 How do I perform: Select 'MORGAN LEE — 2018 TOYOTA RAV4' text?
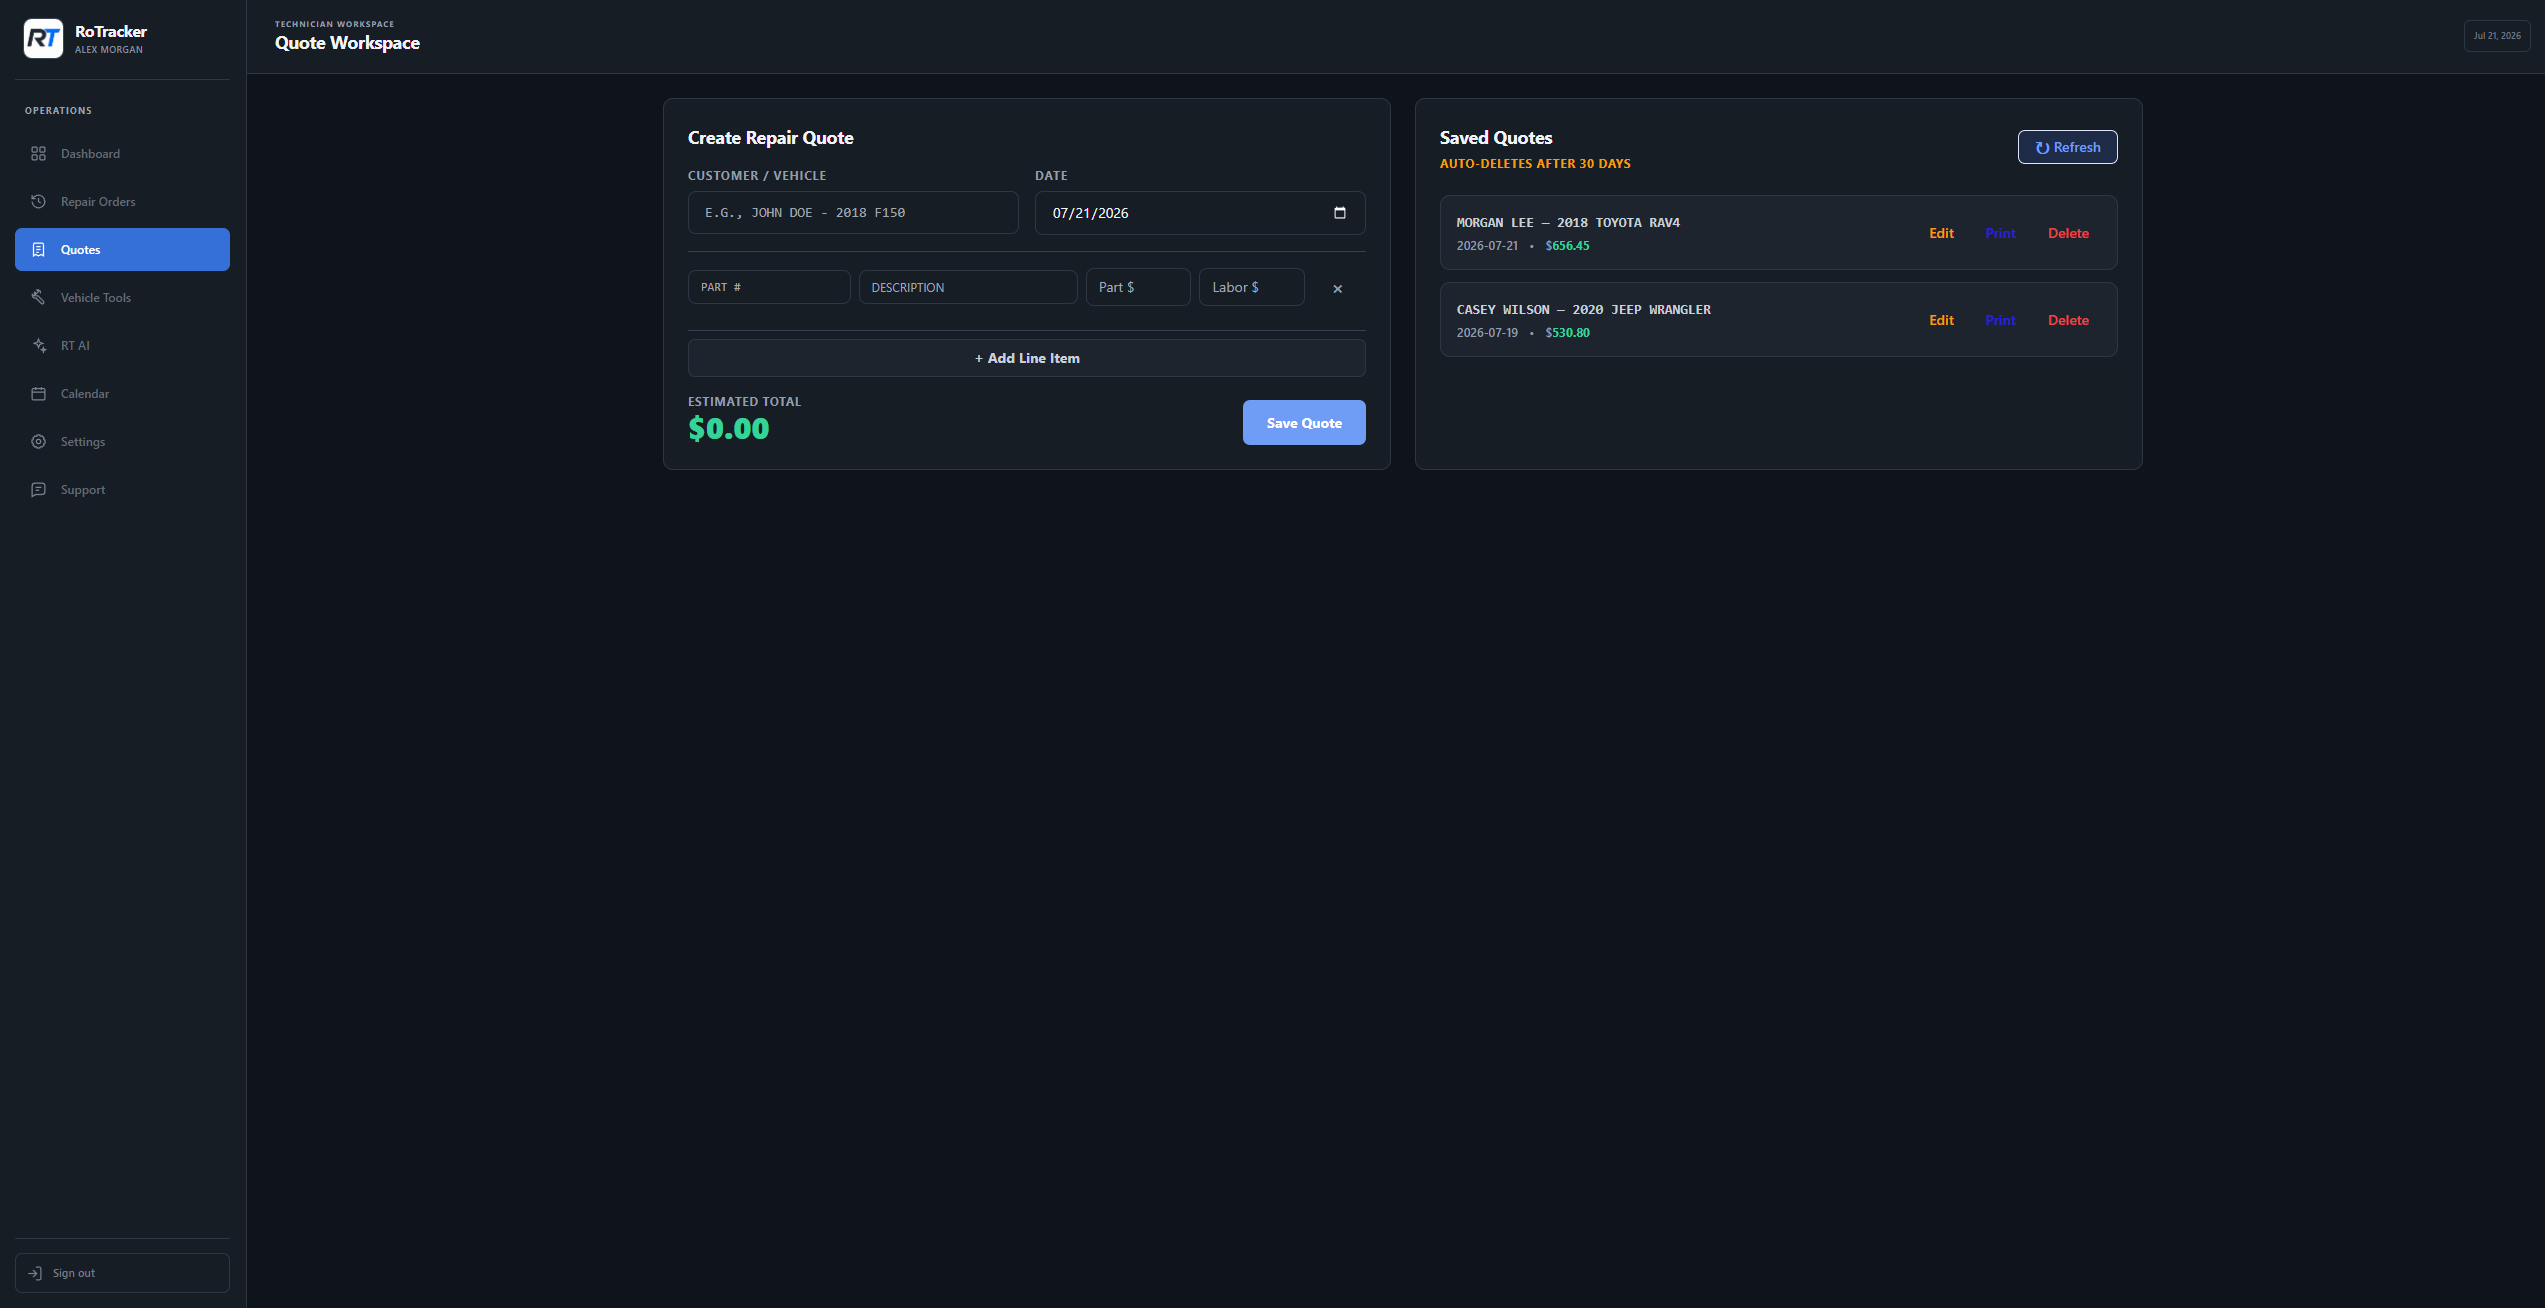coord(1567,223)
